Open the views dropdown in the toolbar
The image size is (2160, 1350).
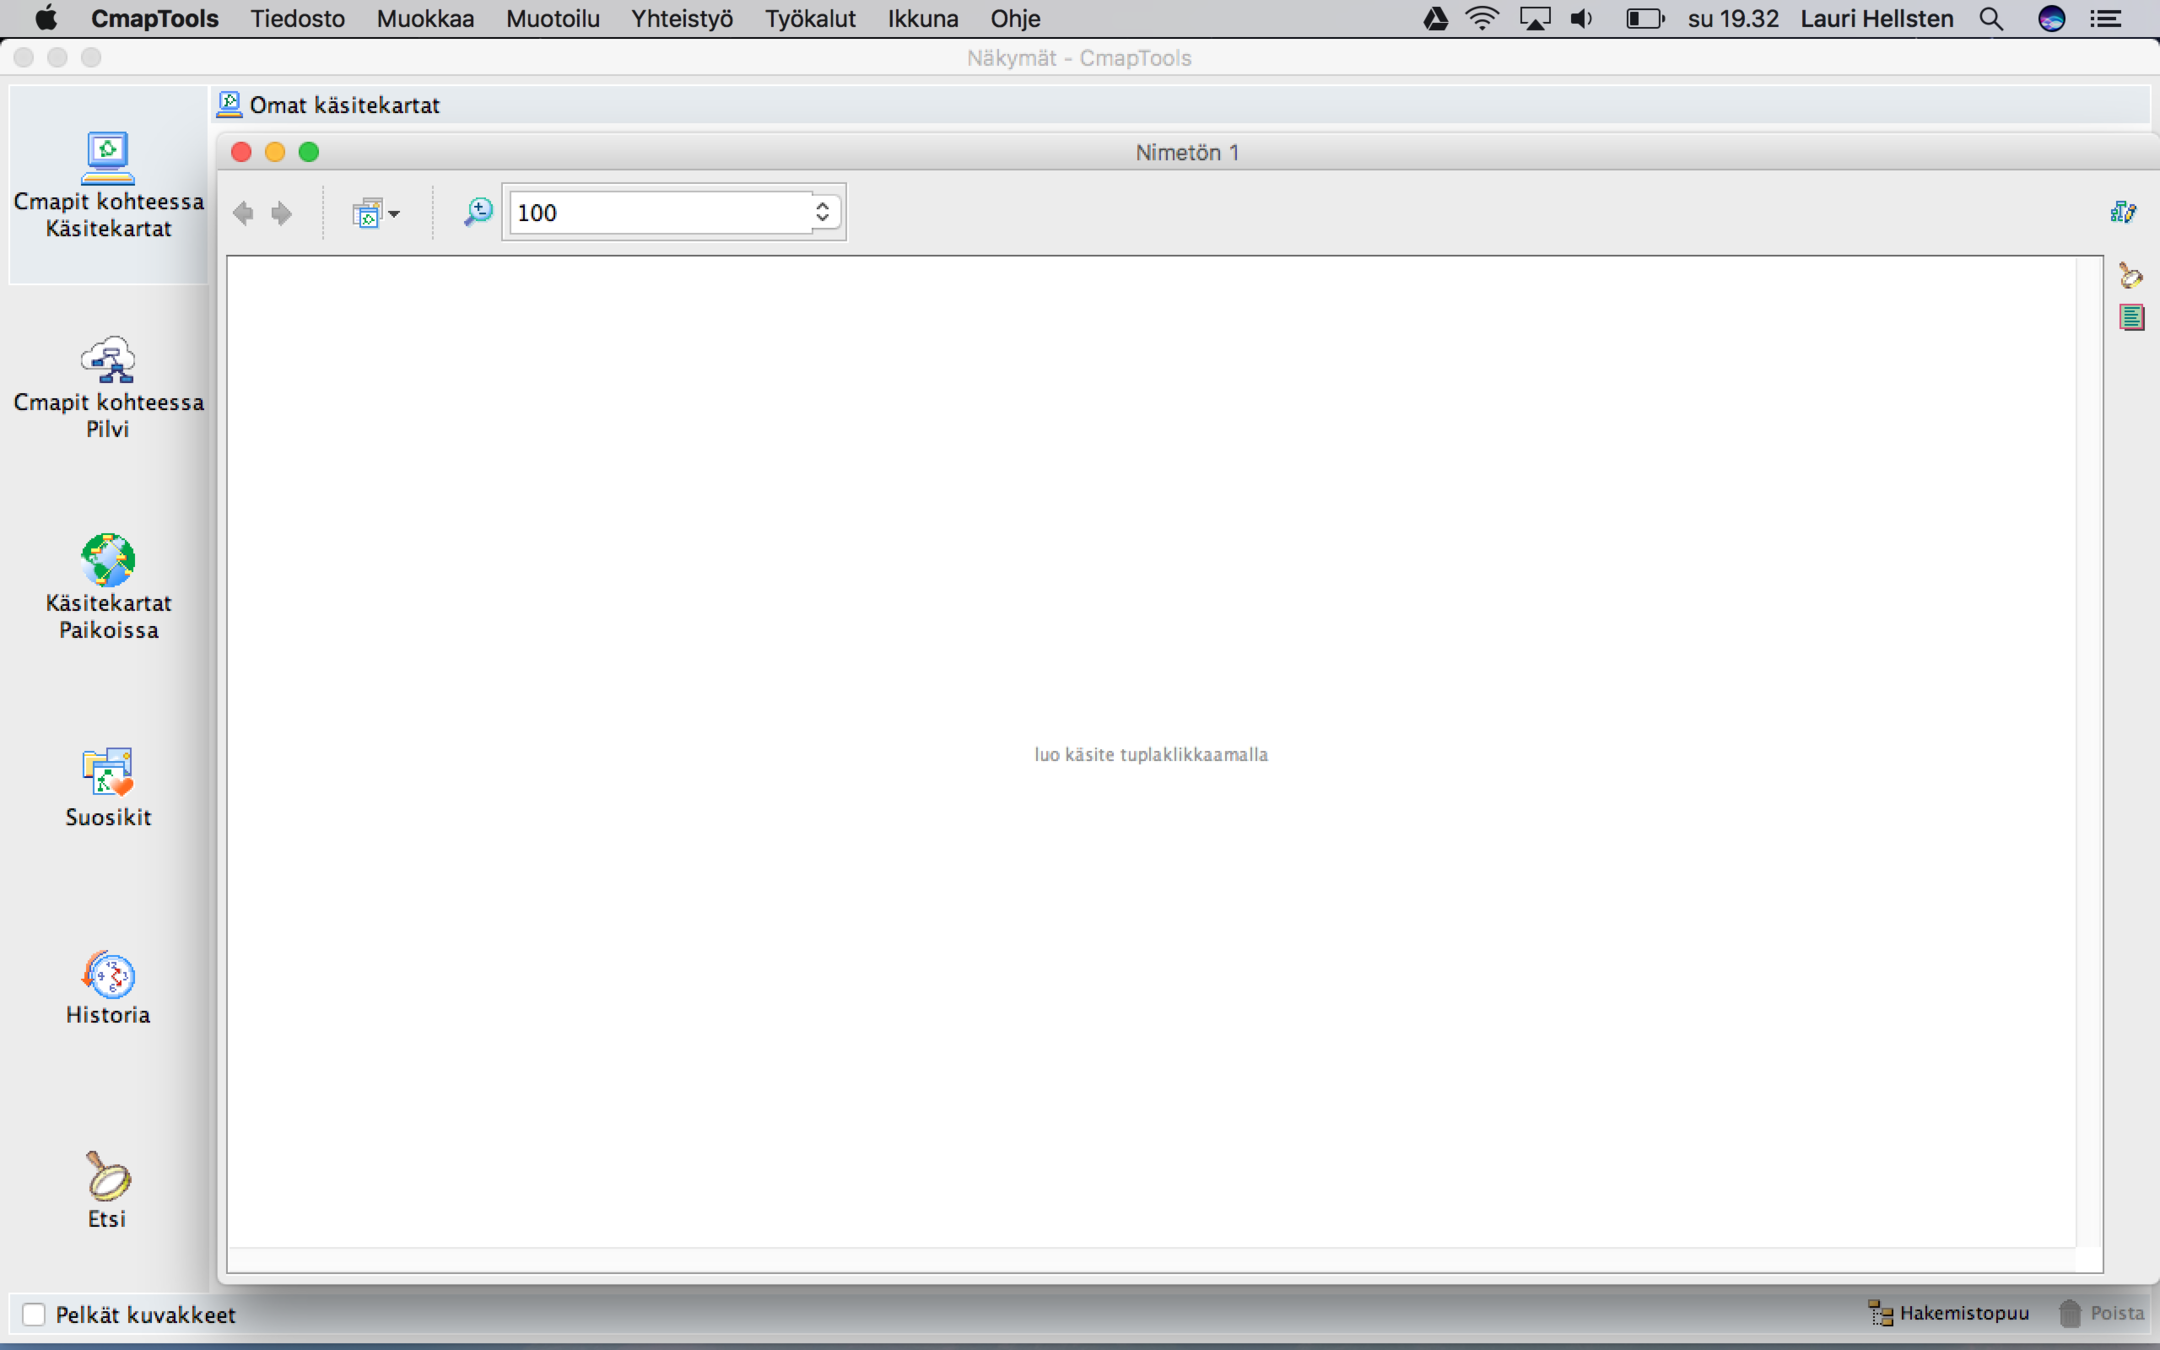(375, 213)
